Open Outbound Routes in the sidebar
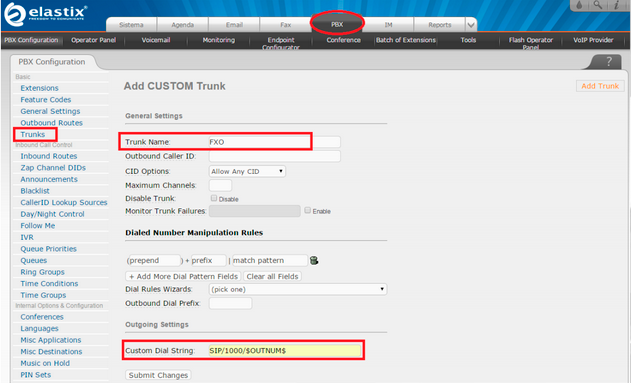631x383 pixels. 52,123
